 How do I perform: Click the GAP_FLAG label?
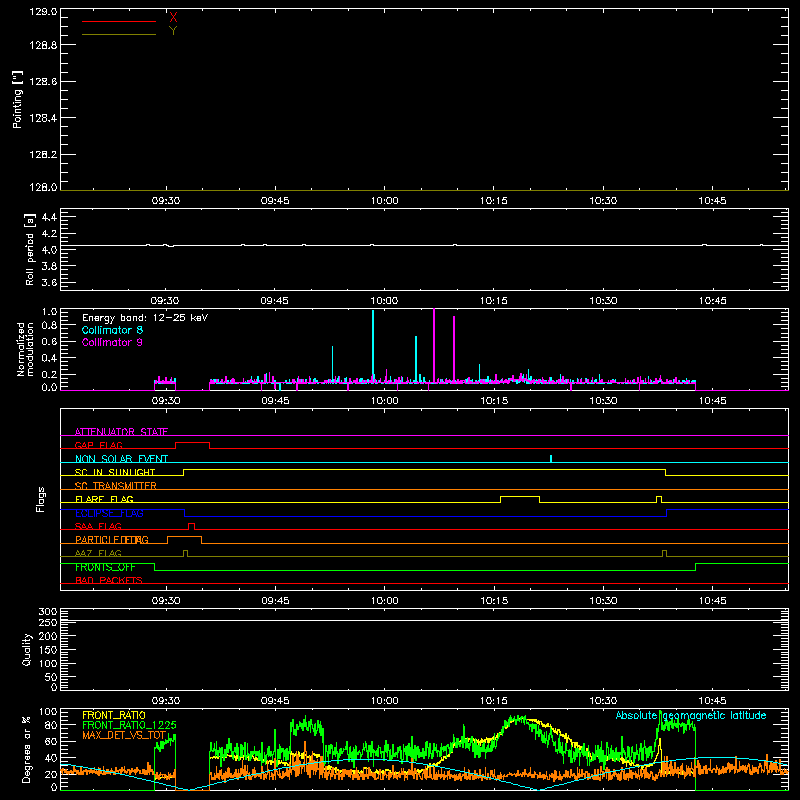point(98,445)
